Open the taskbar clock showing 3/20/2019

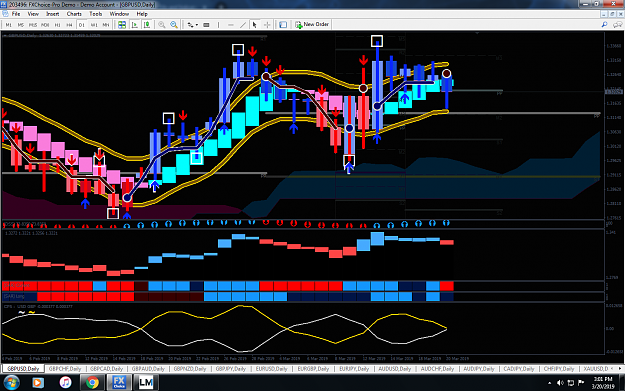(602, 383)
